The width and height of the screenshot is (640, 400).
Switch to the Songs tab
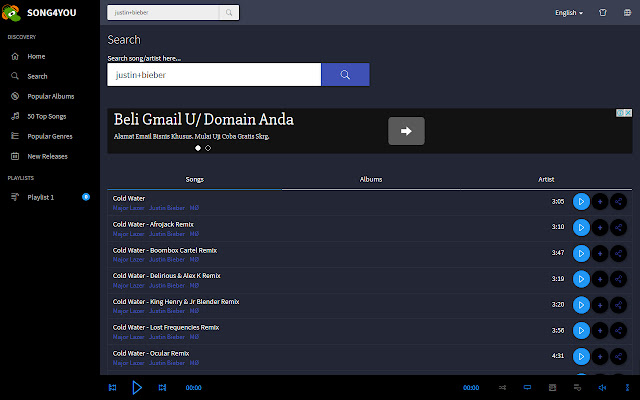click(x=194, y=179)
